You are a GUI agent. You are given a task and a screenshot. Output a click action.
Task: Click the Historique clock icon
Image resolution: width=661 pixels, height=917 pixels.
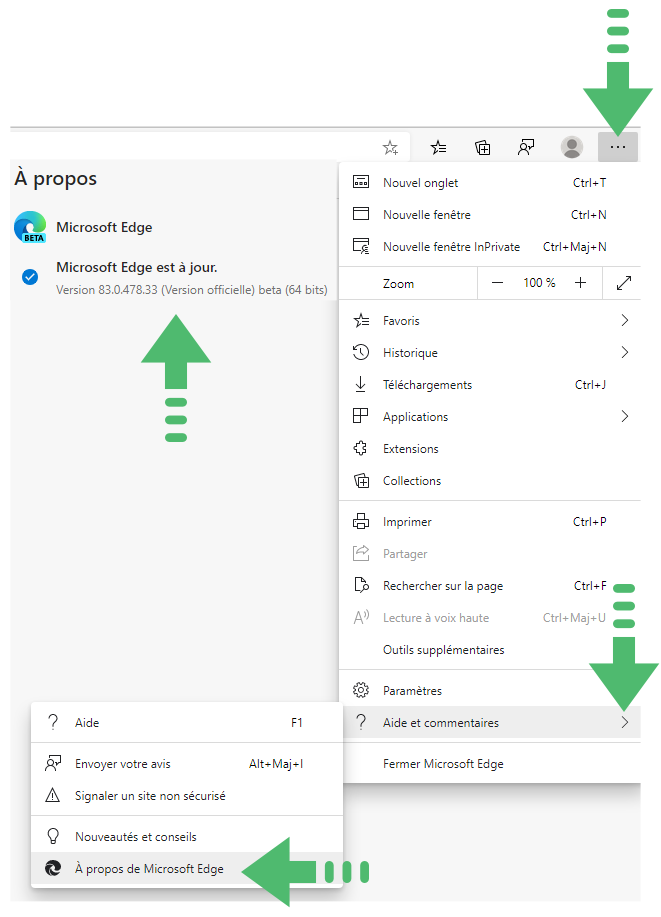point(361,352)
